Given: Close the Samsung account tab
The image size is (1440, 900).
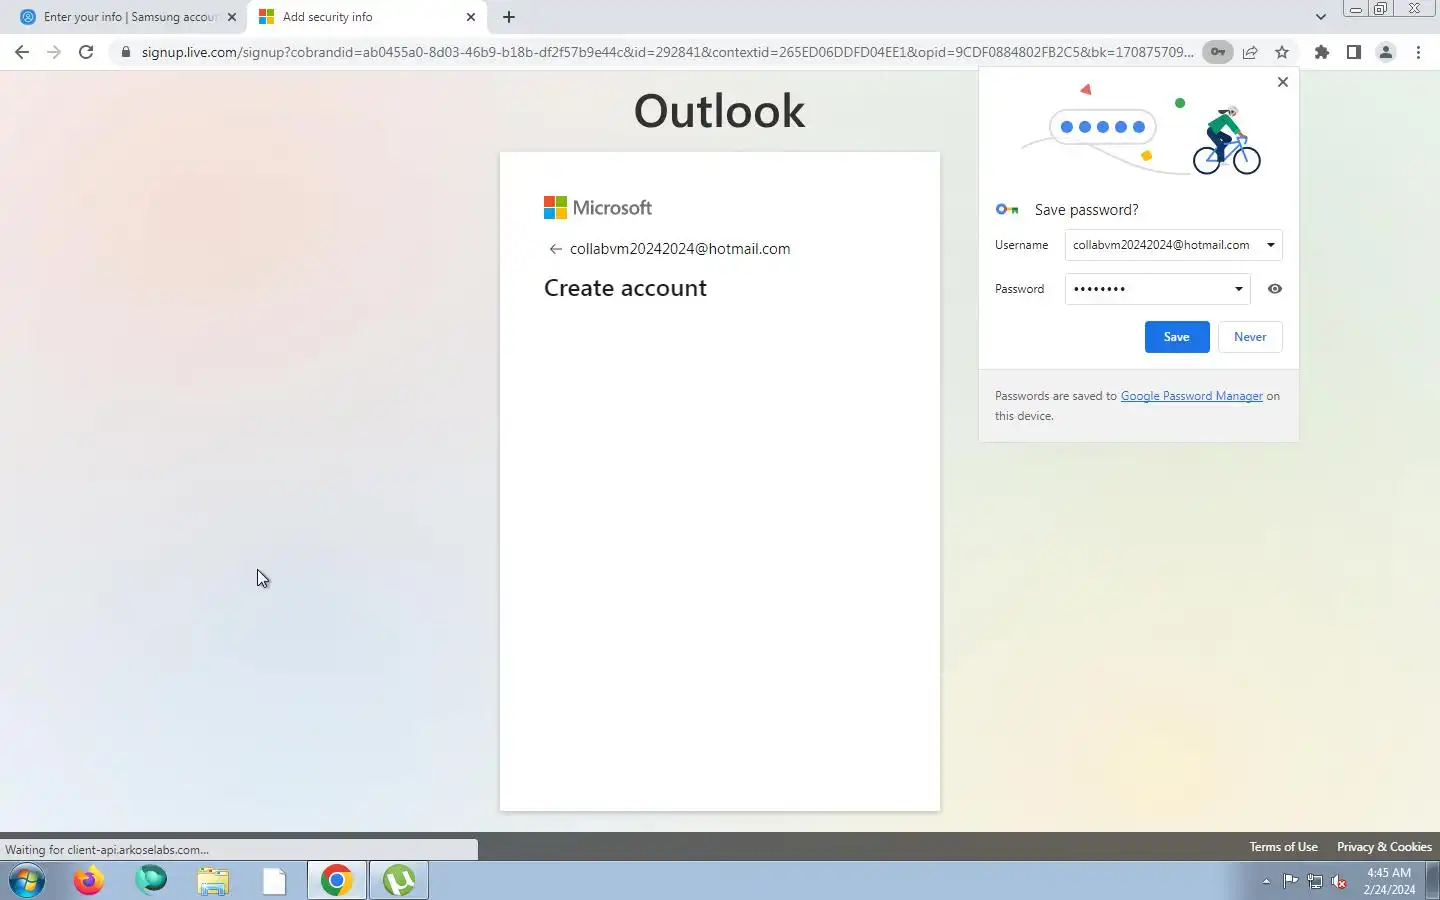Looking at the screenshot, I should [x=232, y=17].
